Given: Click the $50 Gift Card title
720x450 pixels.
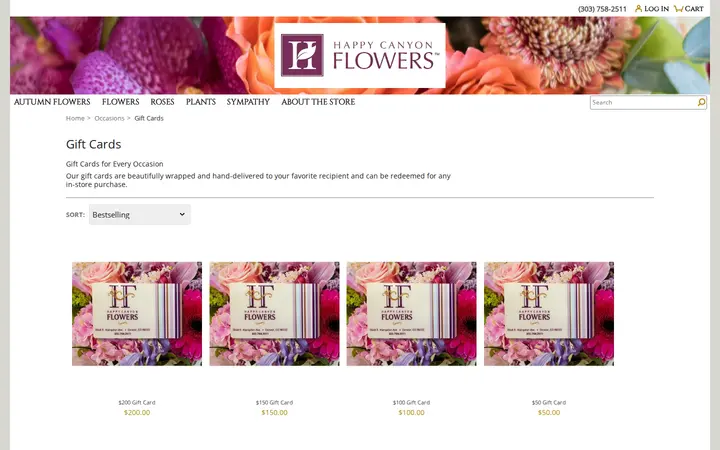Looking at the screenshot, I should [549, 402].
